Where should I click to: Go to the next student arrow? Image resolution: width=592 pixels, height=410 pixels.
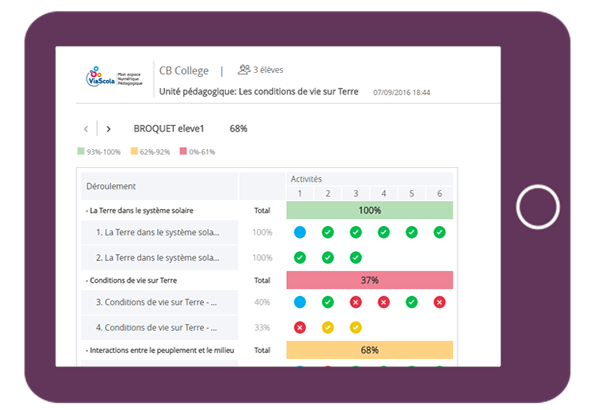click(x=108, y=129)
